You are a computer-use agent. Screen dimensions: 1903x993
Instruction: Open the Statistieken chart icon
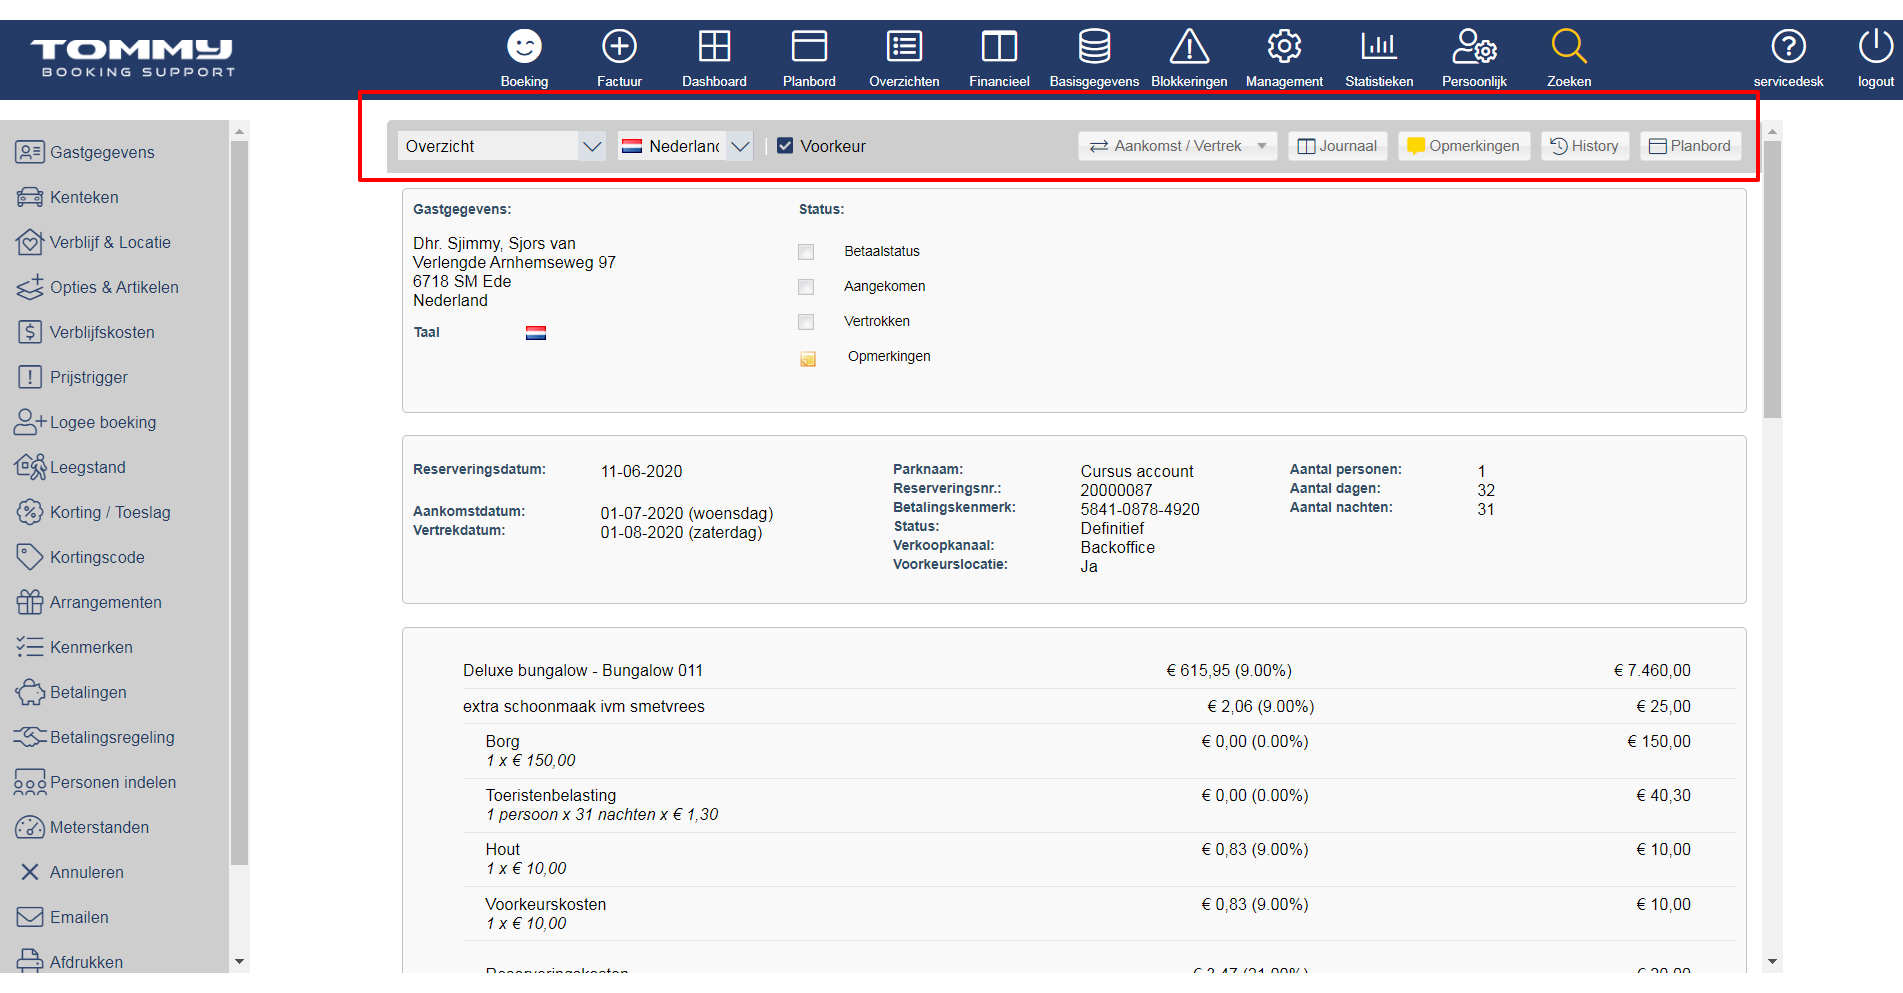[1379, 47]
